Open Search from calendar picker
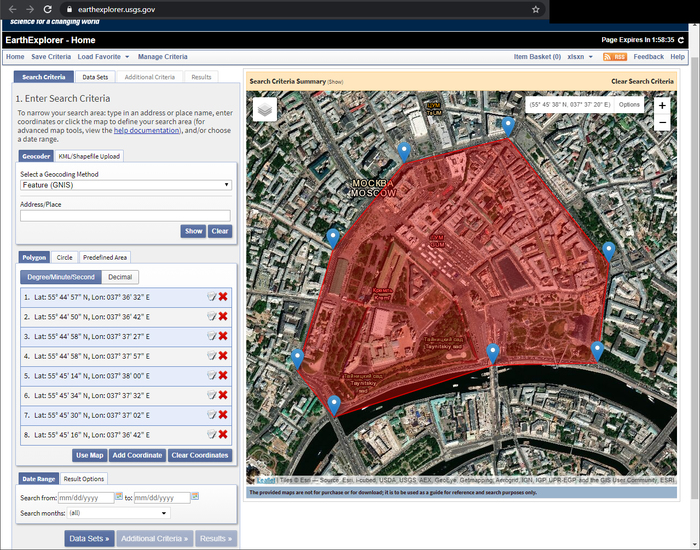The height and width of the screenshot is (550, 700). [119, 496]
